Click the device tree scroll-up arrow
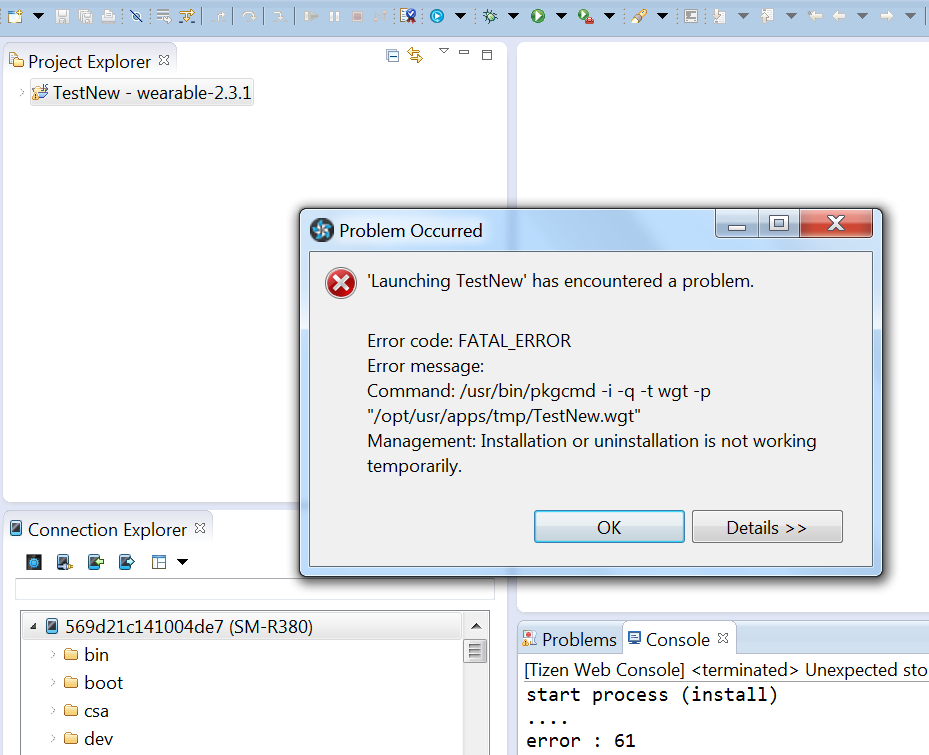 coord(476,626)
